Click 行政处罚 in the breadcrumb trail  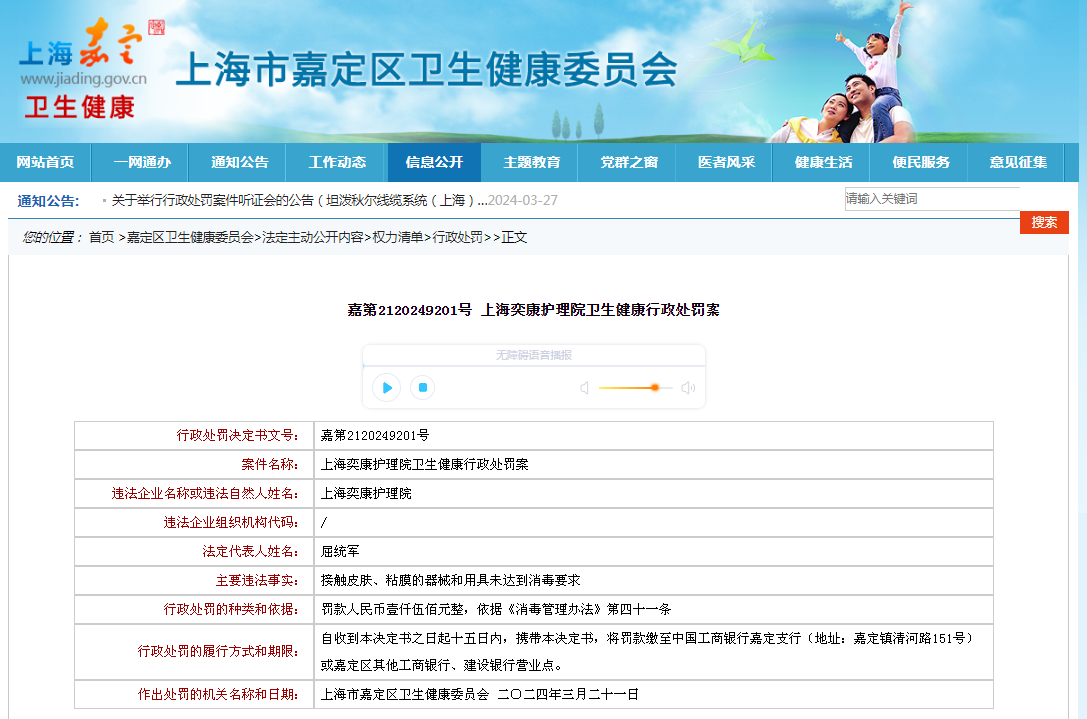tap(457, 237)
